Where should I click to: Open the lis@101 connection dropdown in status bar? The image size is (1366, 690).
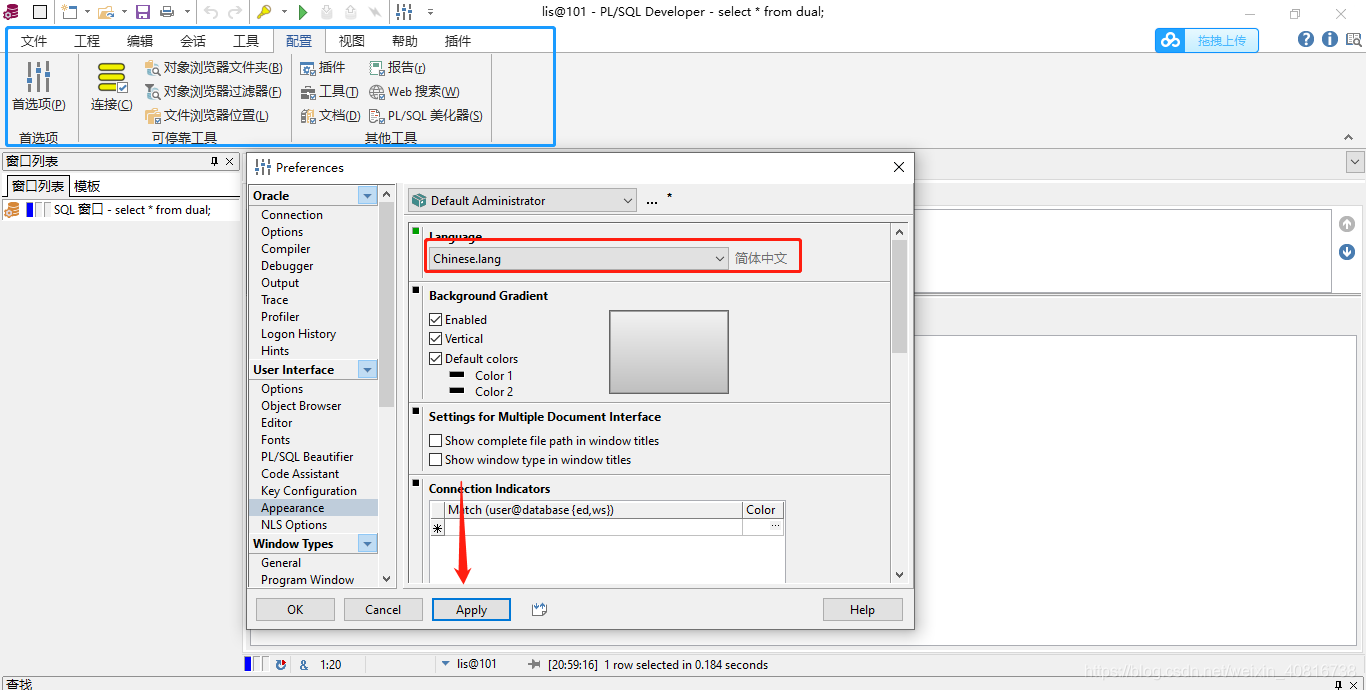(x=446, y=664)
